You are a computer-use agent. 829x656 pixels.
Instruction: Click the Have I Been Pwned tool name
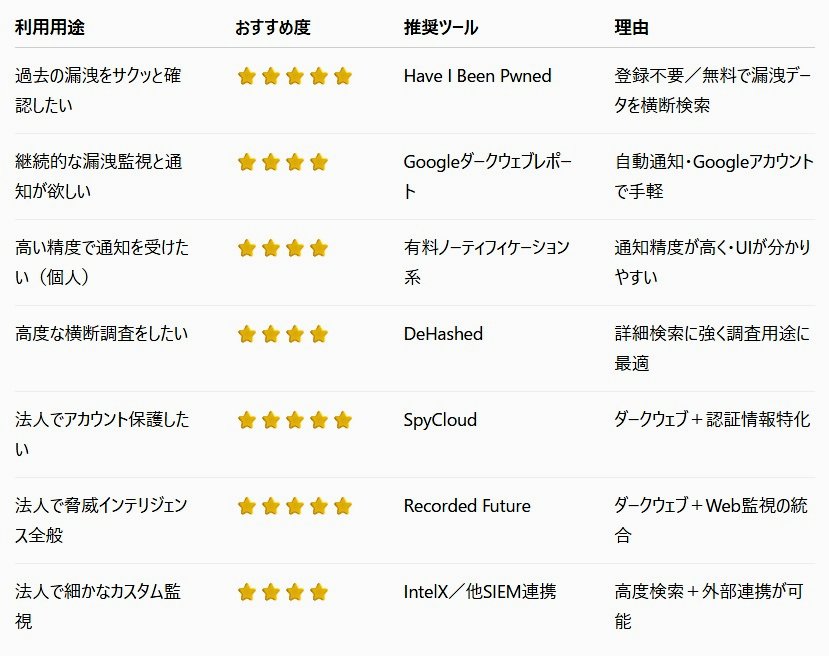[477, 76]
